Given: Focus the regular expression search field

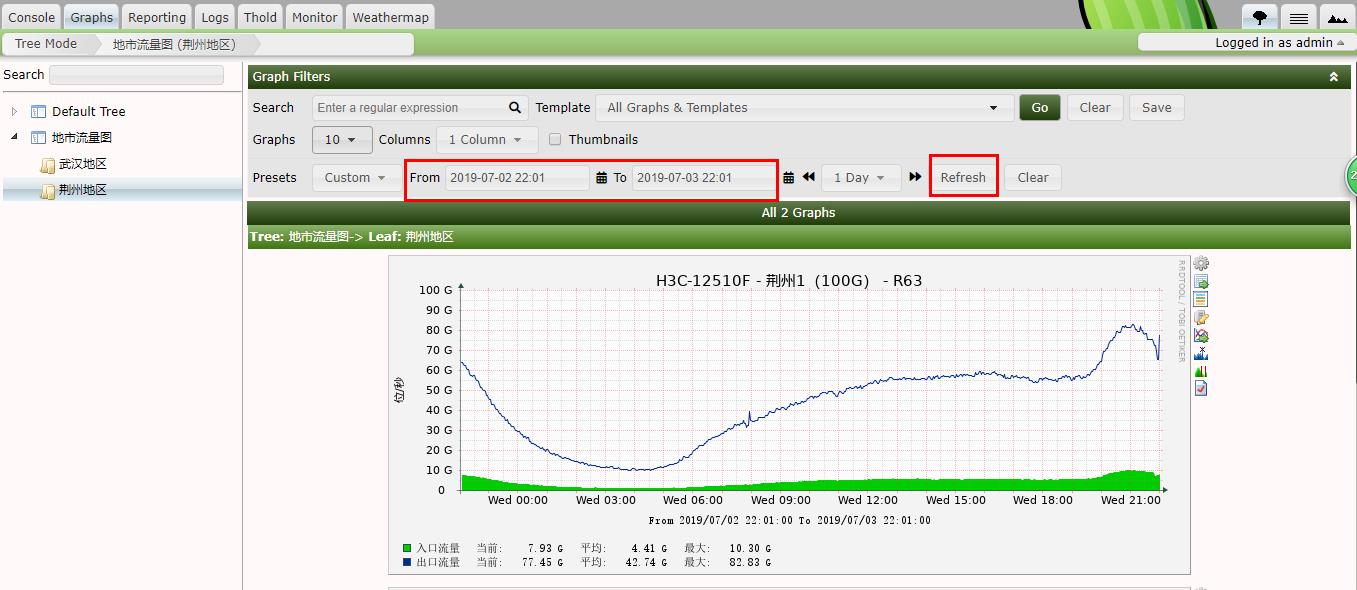Looking at the screenshot, I should (x=420, y=108).
